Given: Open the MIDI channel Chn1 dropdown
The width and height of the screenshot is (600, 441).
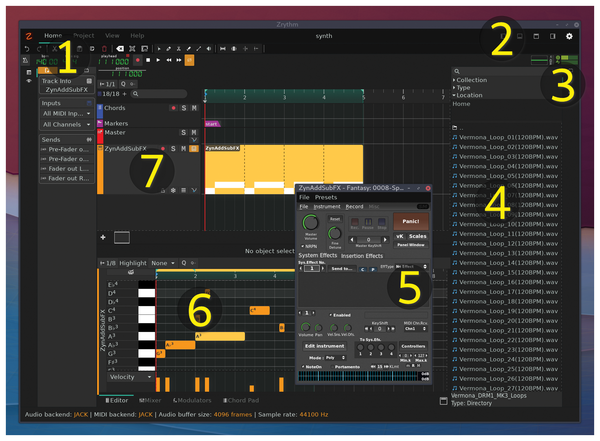Looking at the screenshot, I should 415,328.
